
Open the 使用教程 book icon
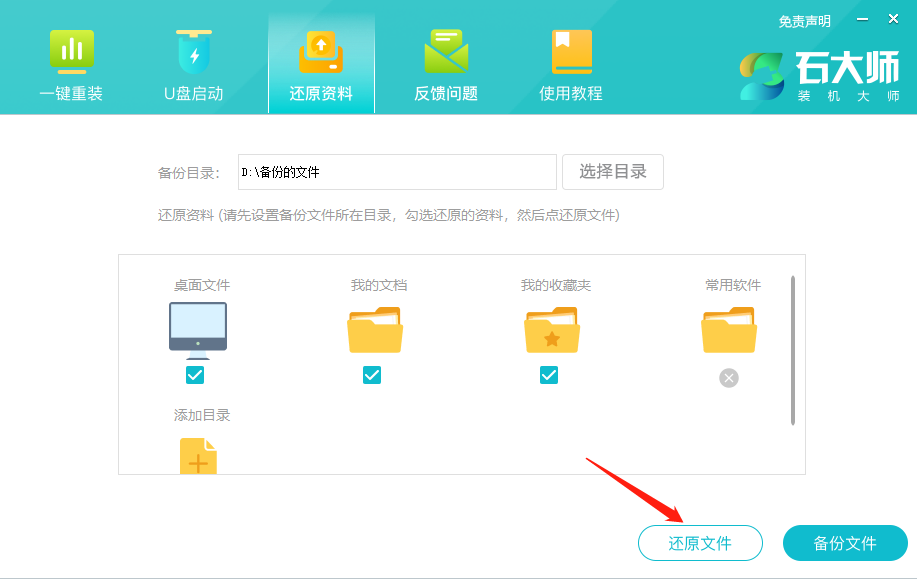(571, 52)
